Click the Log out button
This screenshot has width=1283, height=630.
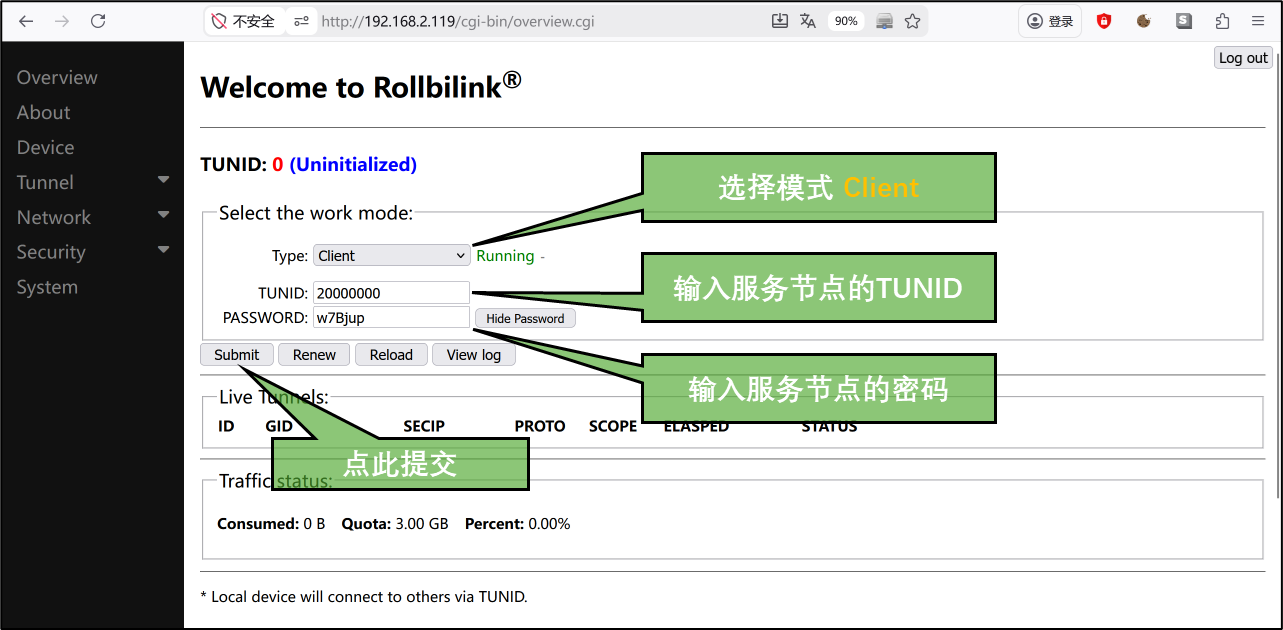[1243, 58]
